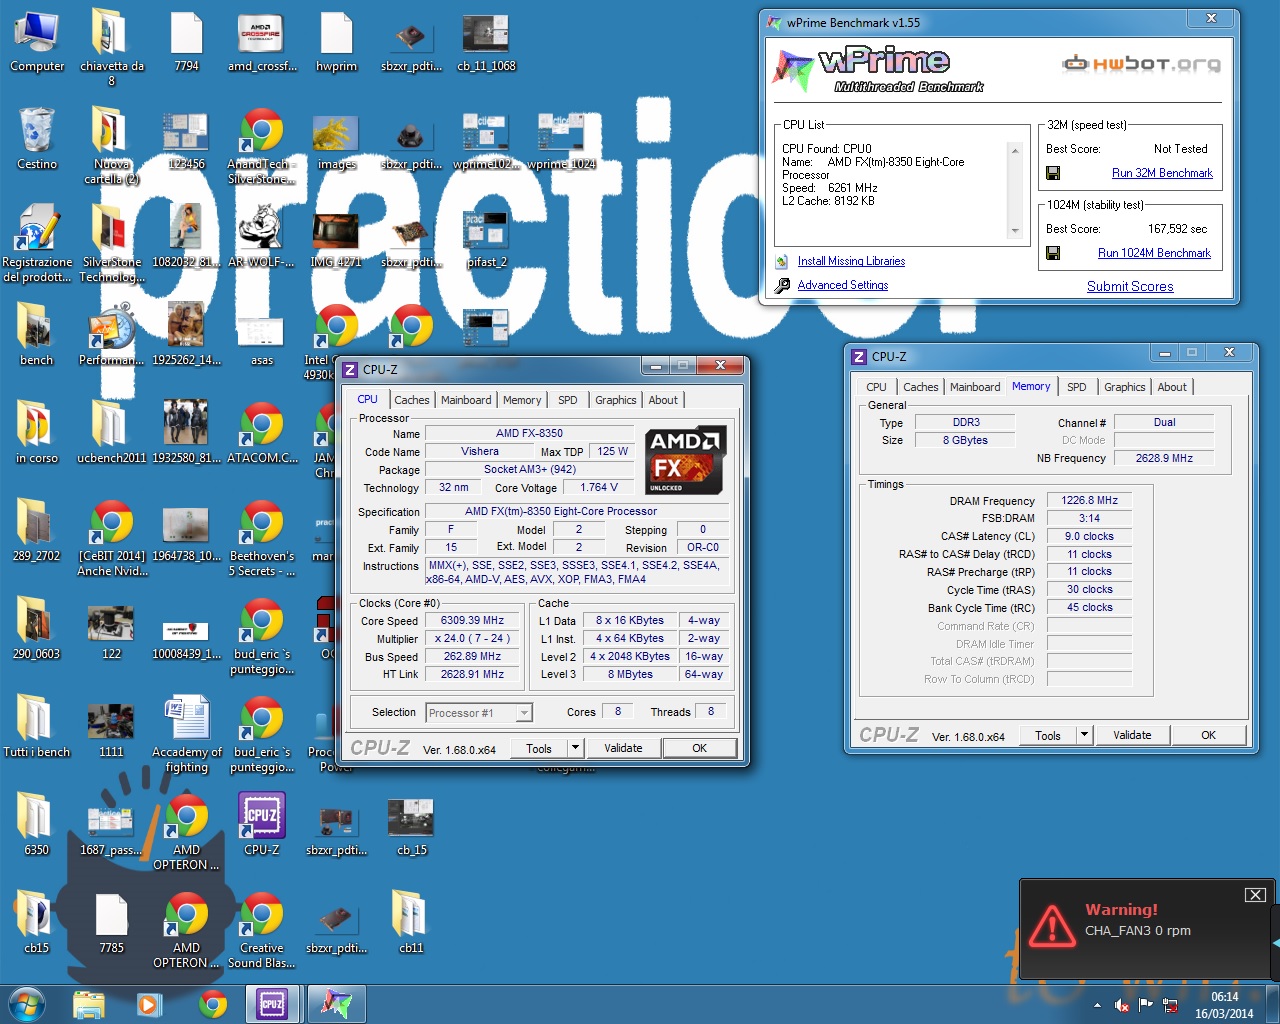Open Windows Explorer from the taskbar
The height and width of the screenshot is (1024, 1280).
(x=89, y=1004)
